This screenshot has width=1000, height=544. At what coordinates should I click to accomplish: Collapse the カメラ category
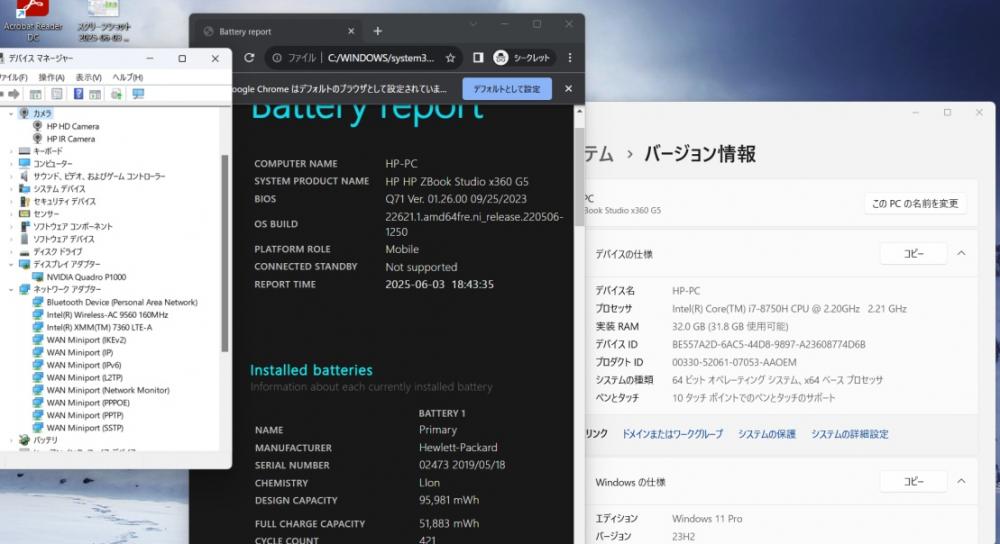click(11, 114)
